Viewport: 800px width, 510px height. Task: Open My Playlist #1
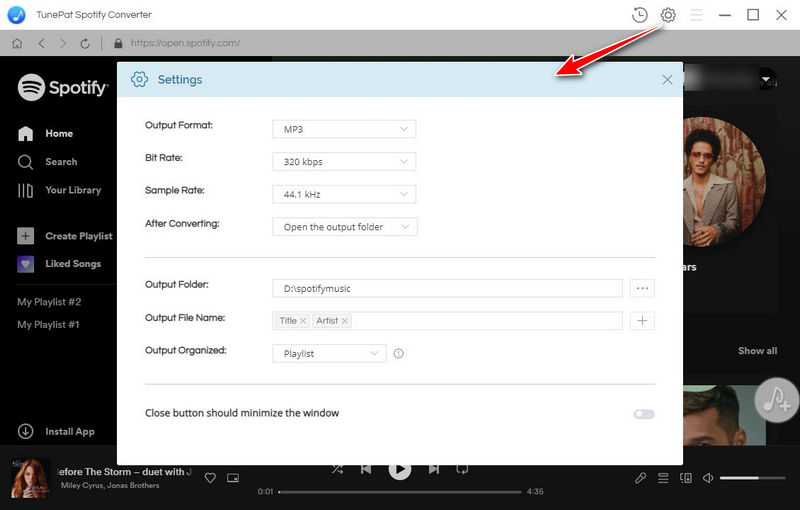tap(48, 325)
